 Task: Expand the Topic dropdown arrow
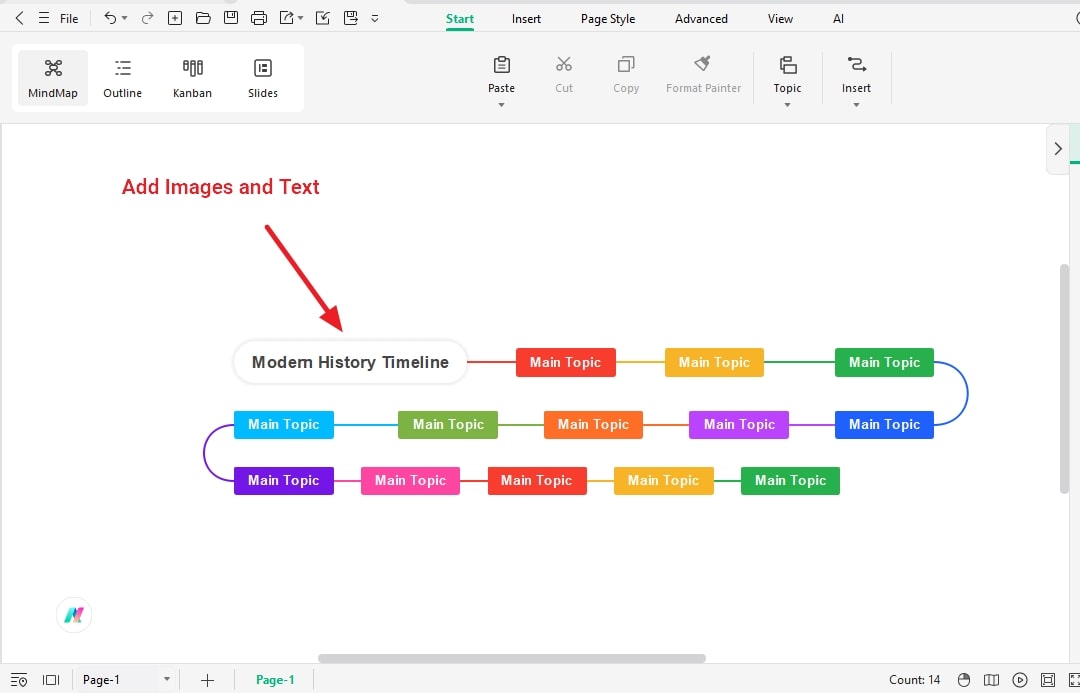pyautogui.click(x=787, y=105)
